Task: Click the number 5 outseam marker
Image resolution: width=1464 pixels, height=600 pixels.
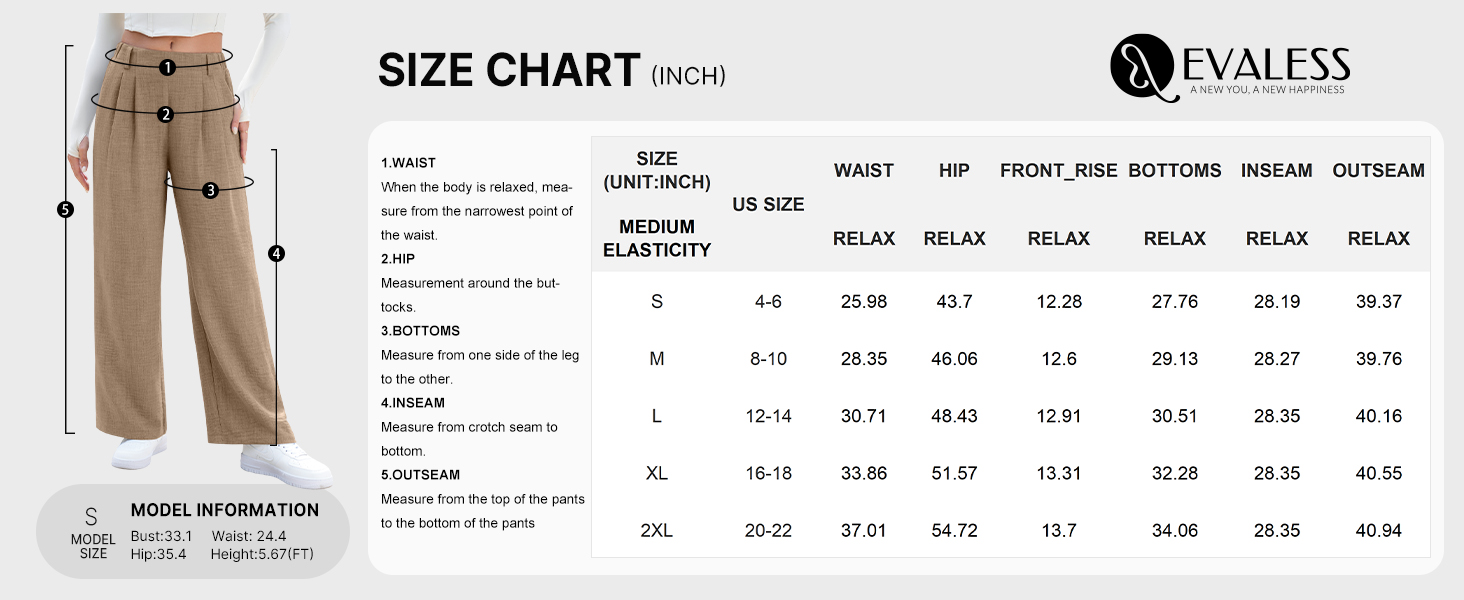Action: point(66,209)
